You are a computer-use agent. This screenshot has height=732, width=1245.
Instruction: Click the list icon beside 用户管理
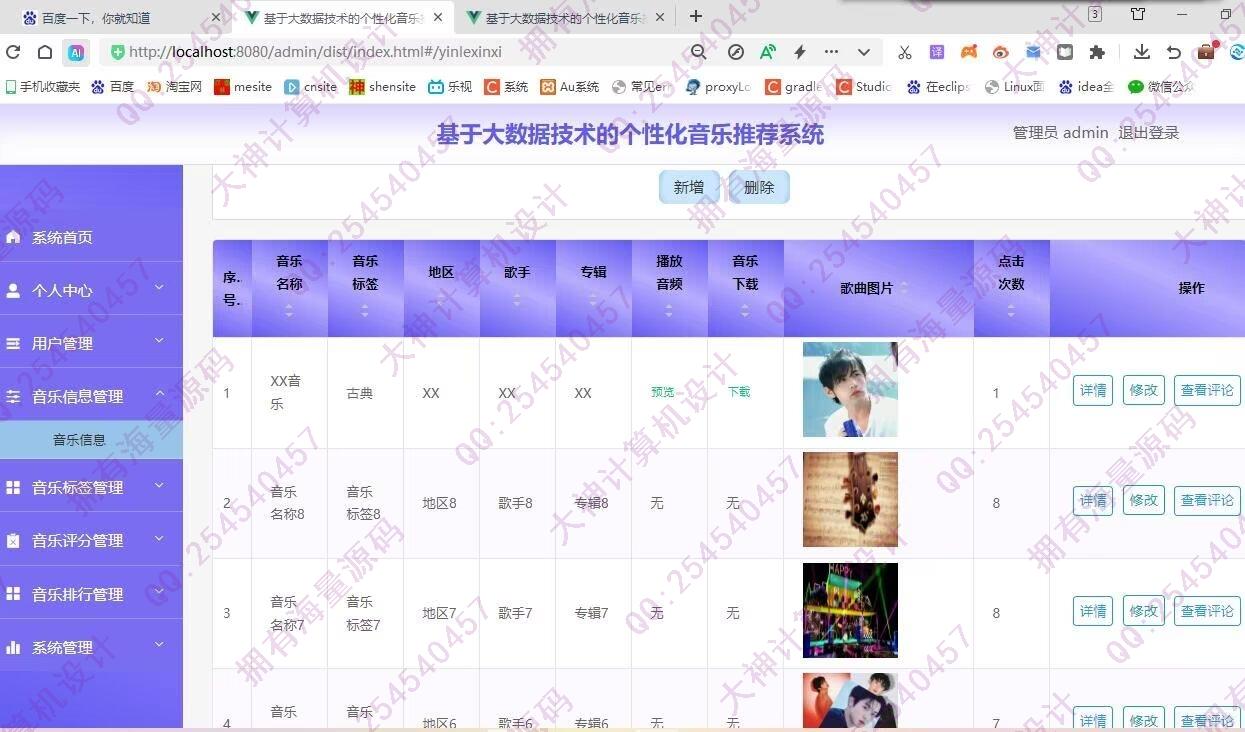pyautogui.click(x=13, y=343)
